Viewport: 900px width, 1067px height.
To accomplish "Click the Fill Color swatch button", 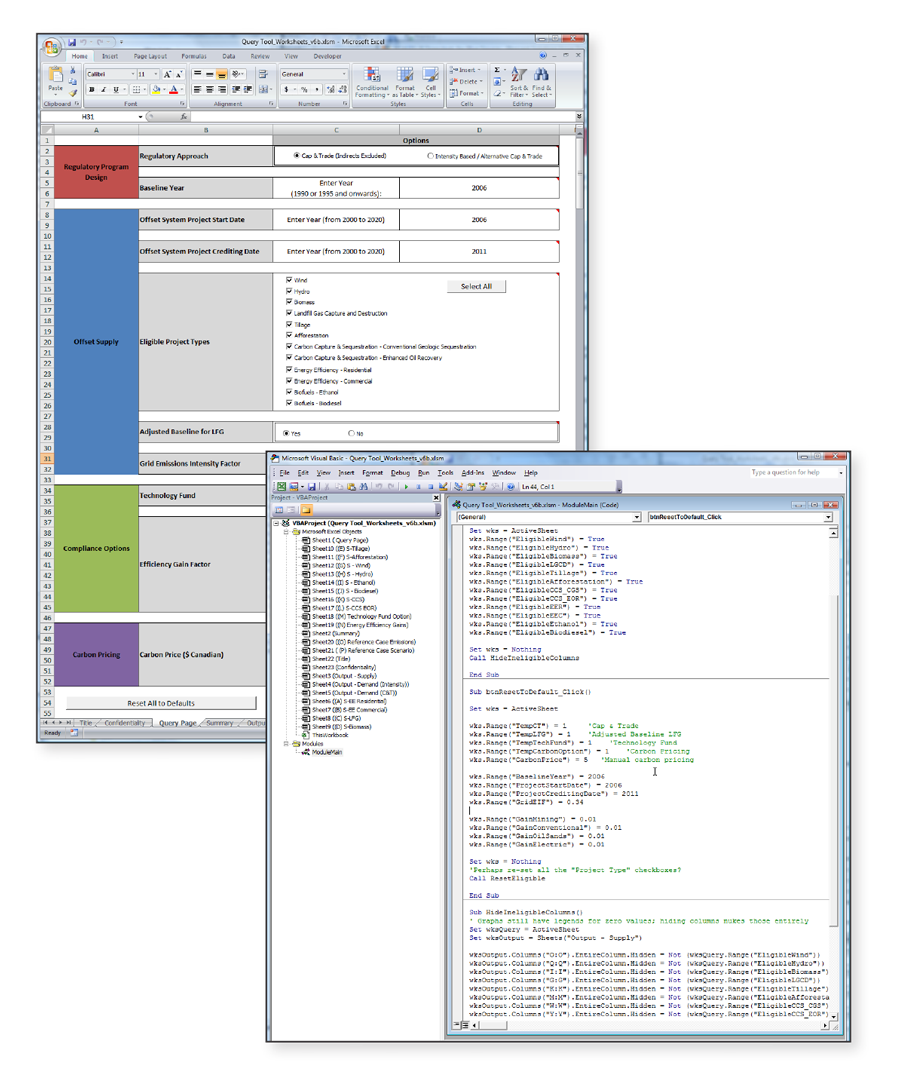I will coord(156,90).
